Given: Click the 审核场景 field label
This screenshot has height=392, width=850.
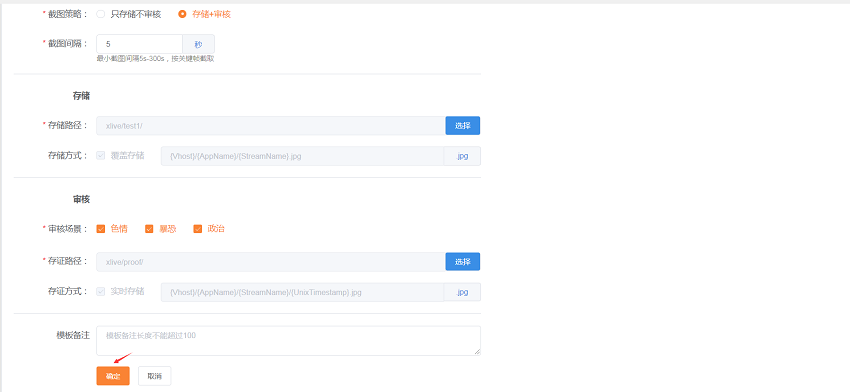Looking at the screenshot, I should coord(67,229).
